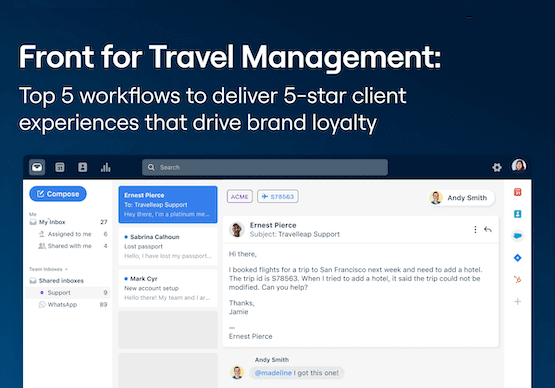Click the Andy Smith assignee button

[x=461, y=198]
